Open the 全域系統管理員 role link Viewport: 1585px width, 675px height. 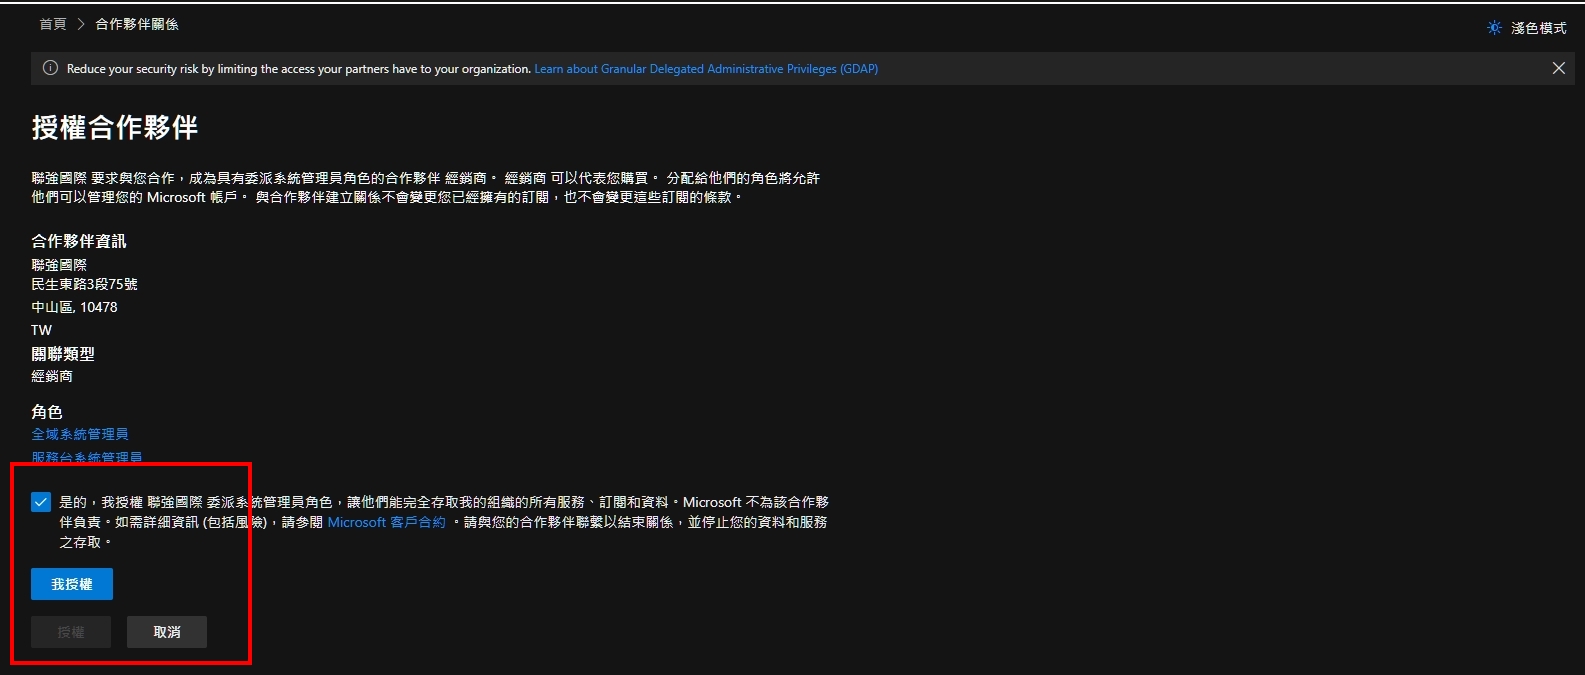pyautogui.click(x=80, y=434)
